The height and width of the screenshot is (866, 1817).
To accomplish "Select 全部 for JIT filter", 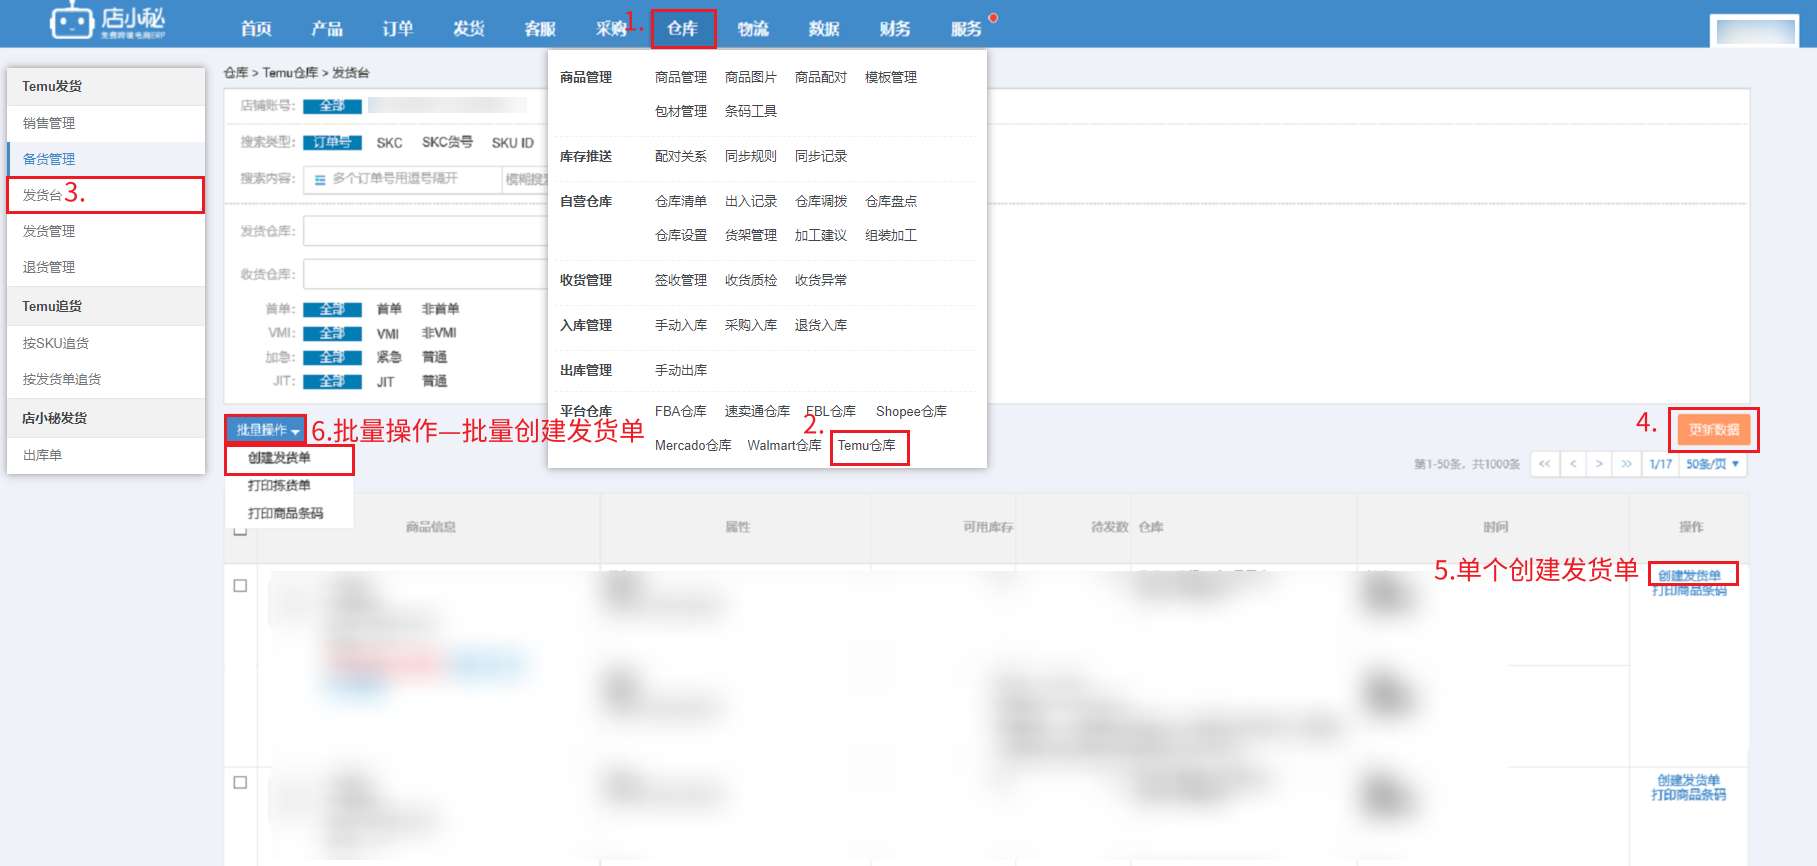I will (332, 381).
